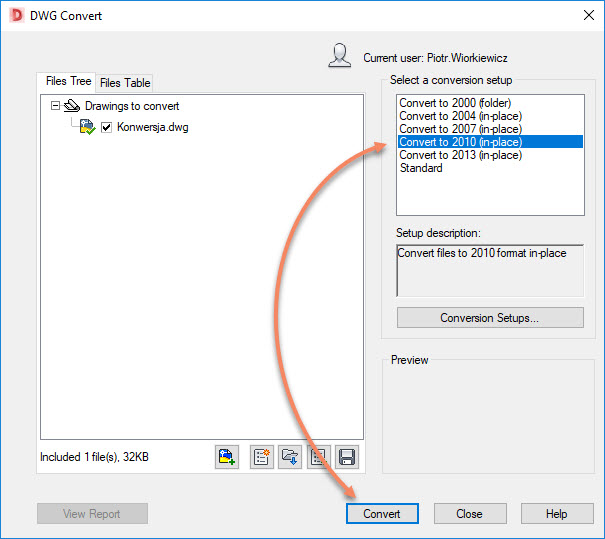Image resolution: width=605 pixels, height=539 pixels.
Task: Pick Convert to 2007 (in-place) setup
Action: 460,129
